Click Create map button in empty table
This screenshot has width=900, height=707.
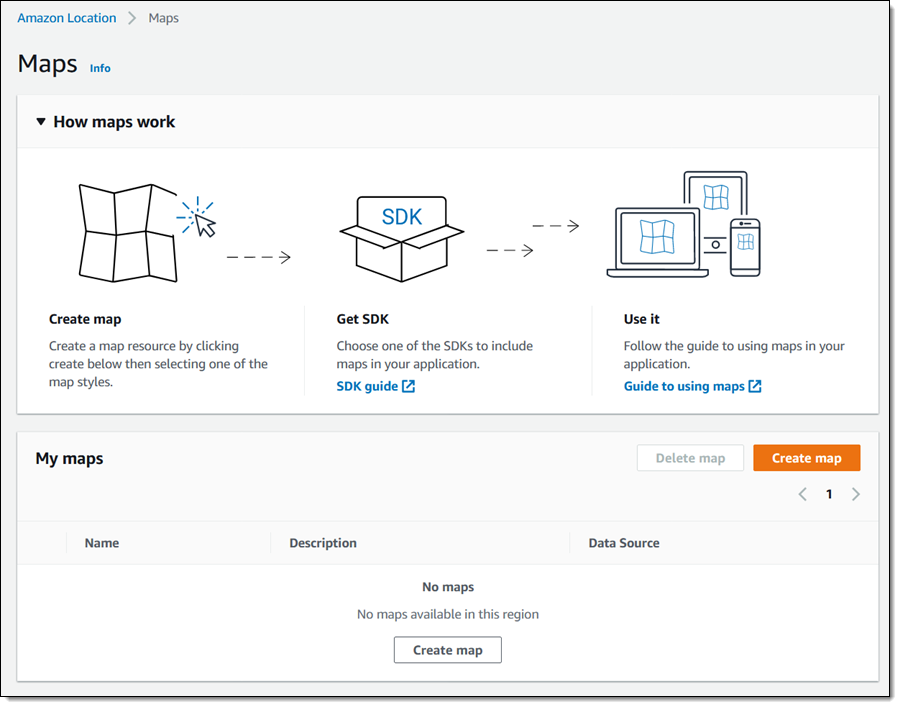pyautogui.click(x=447, y=650)
